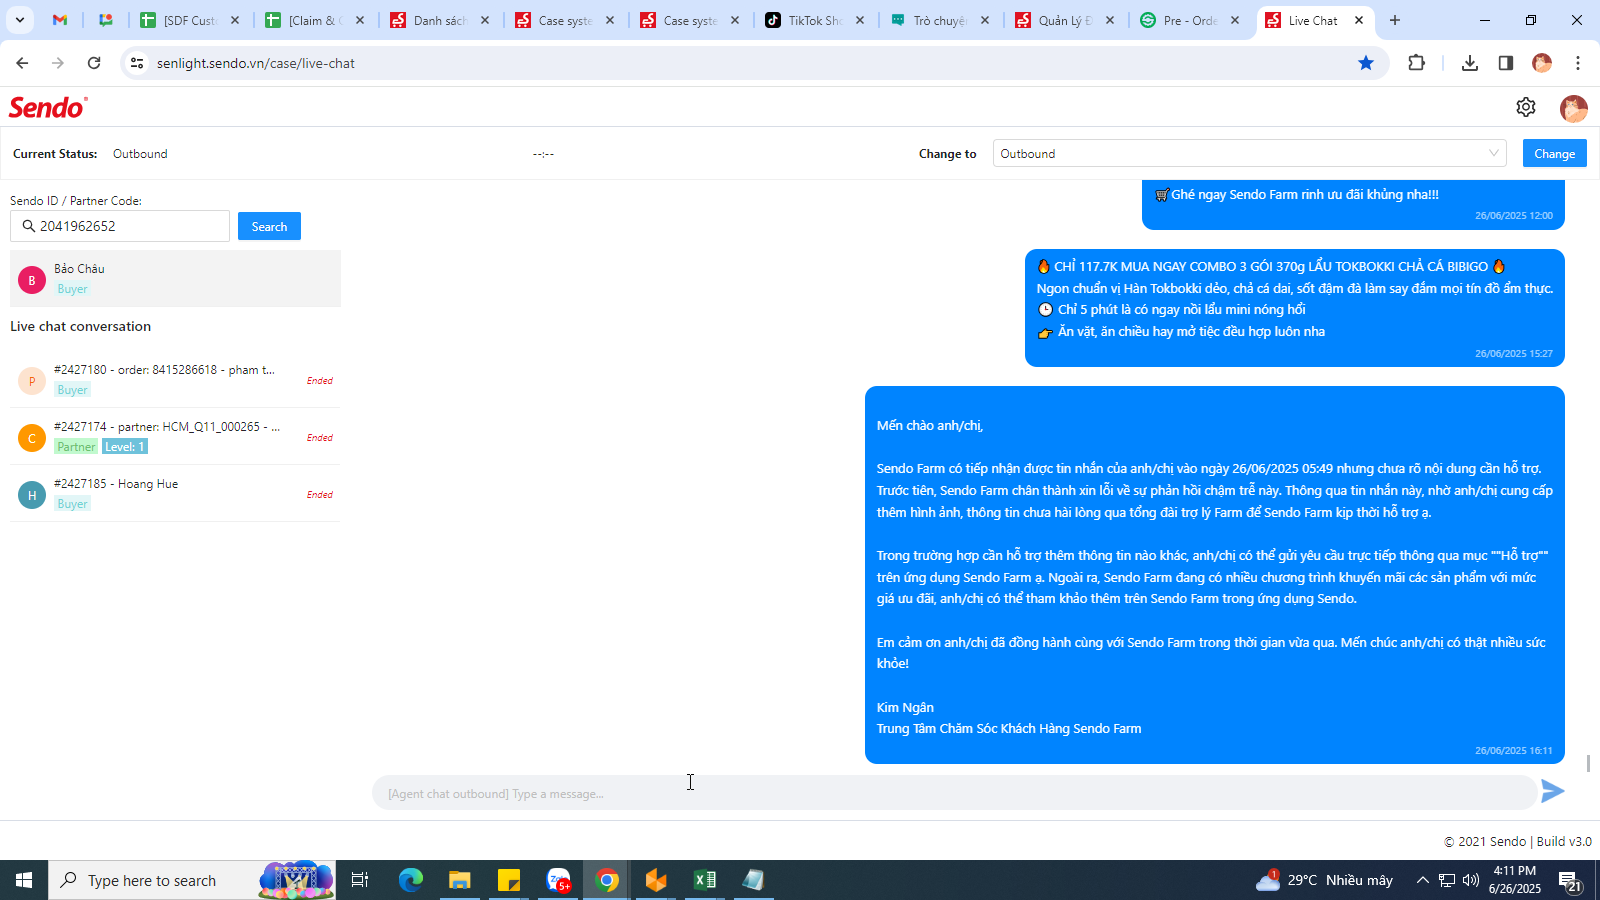Close the TikTok Shop tab
The image size is (1600, 900).
click(860, 20)
